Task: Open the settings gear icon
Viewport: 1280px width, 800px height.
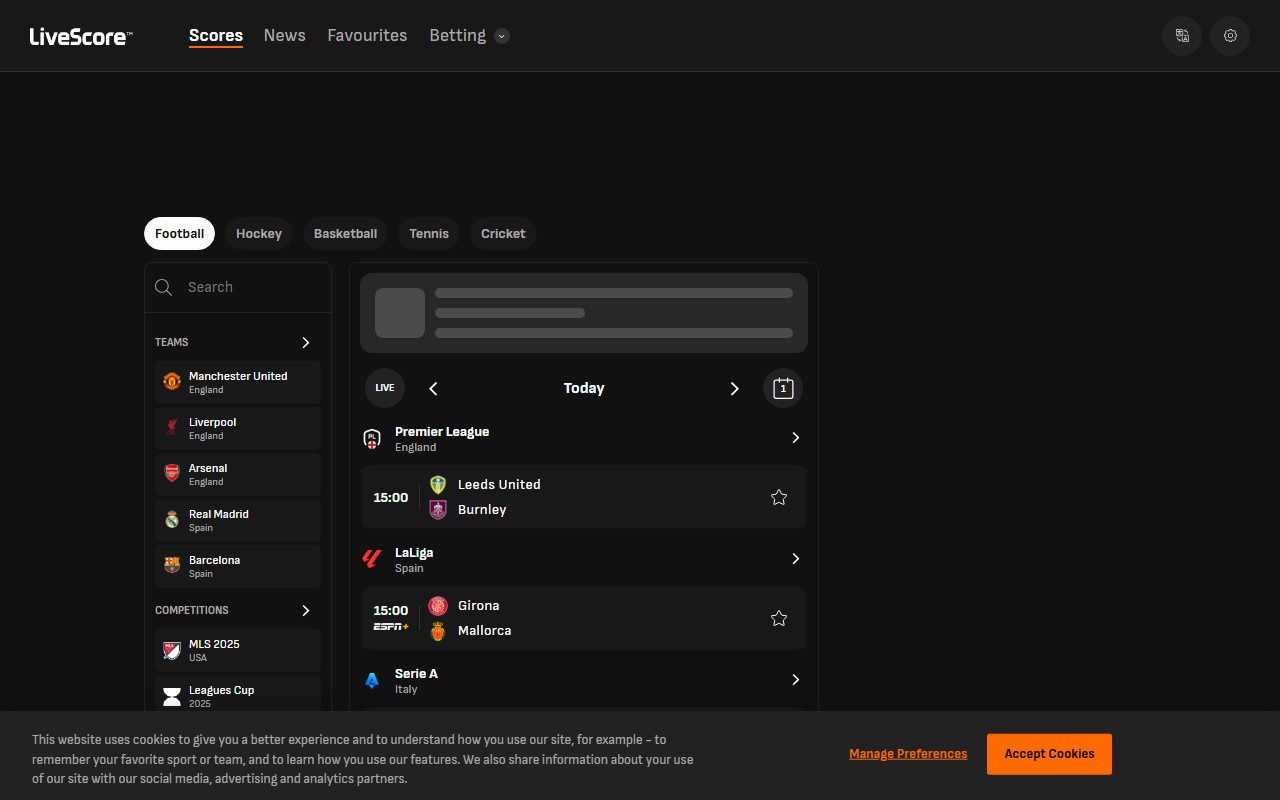Action: [1230, 36]
